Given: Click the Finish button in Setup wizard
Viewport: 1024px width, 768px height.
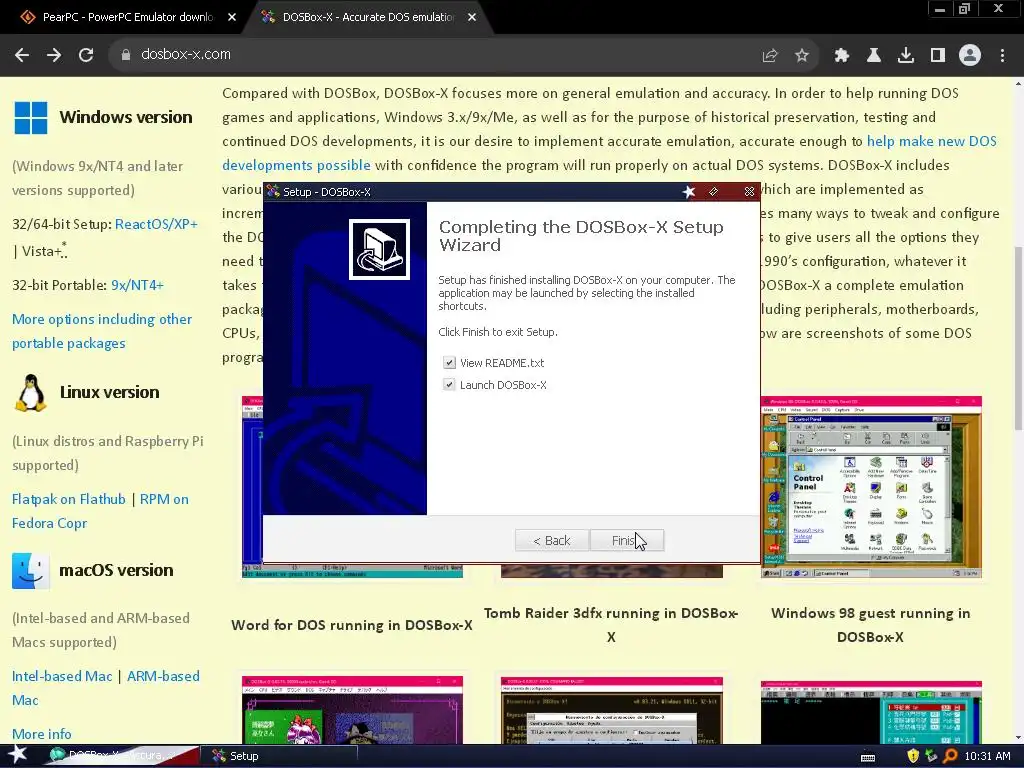Looking at the screenshot, I should click(x=627, y=540).
